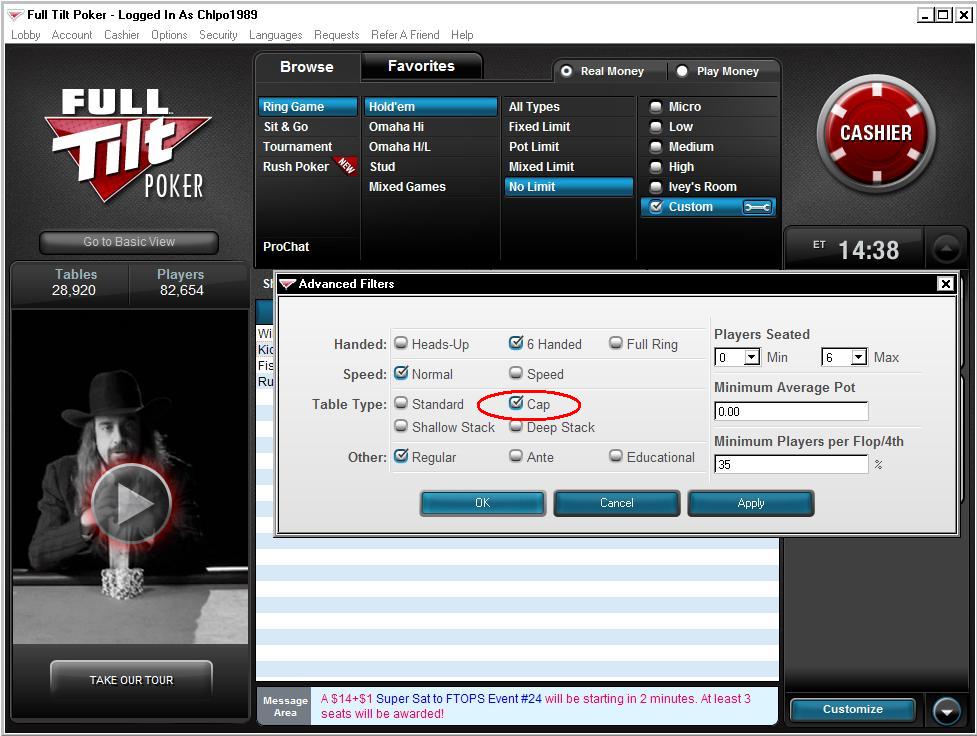This screenshot has width=977, height=736.
Task: Click the round arrow button beside Customize
Action: [946, 710]
